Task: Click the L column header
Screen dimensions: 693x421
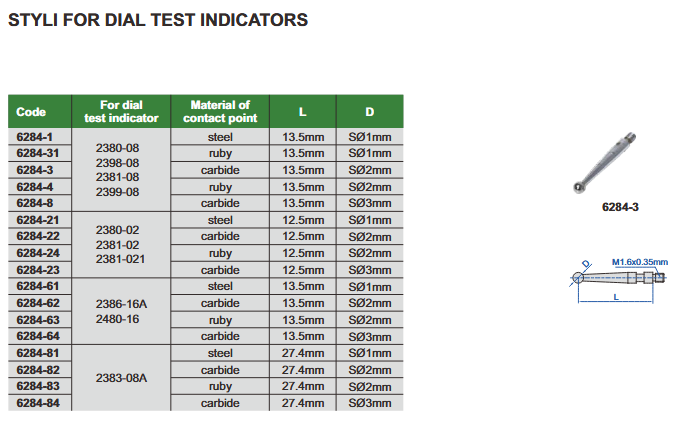Action: coord(303,111)
